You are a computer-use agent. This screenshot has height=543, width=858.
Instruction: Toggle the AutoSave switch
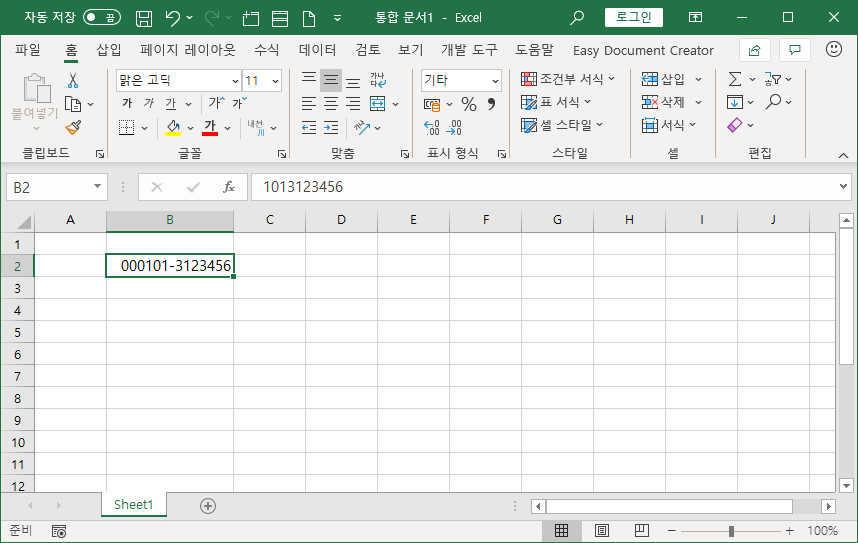(x=102, y=18)
